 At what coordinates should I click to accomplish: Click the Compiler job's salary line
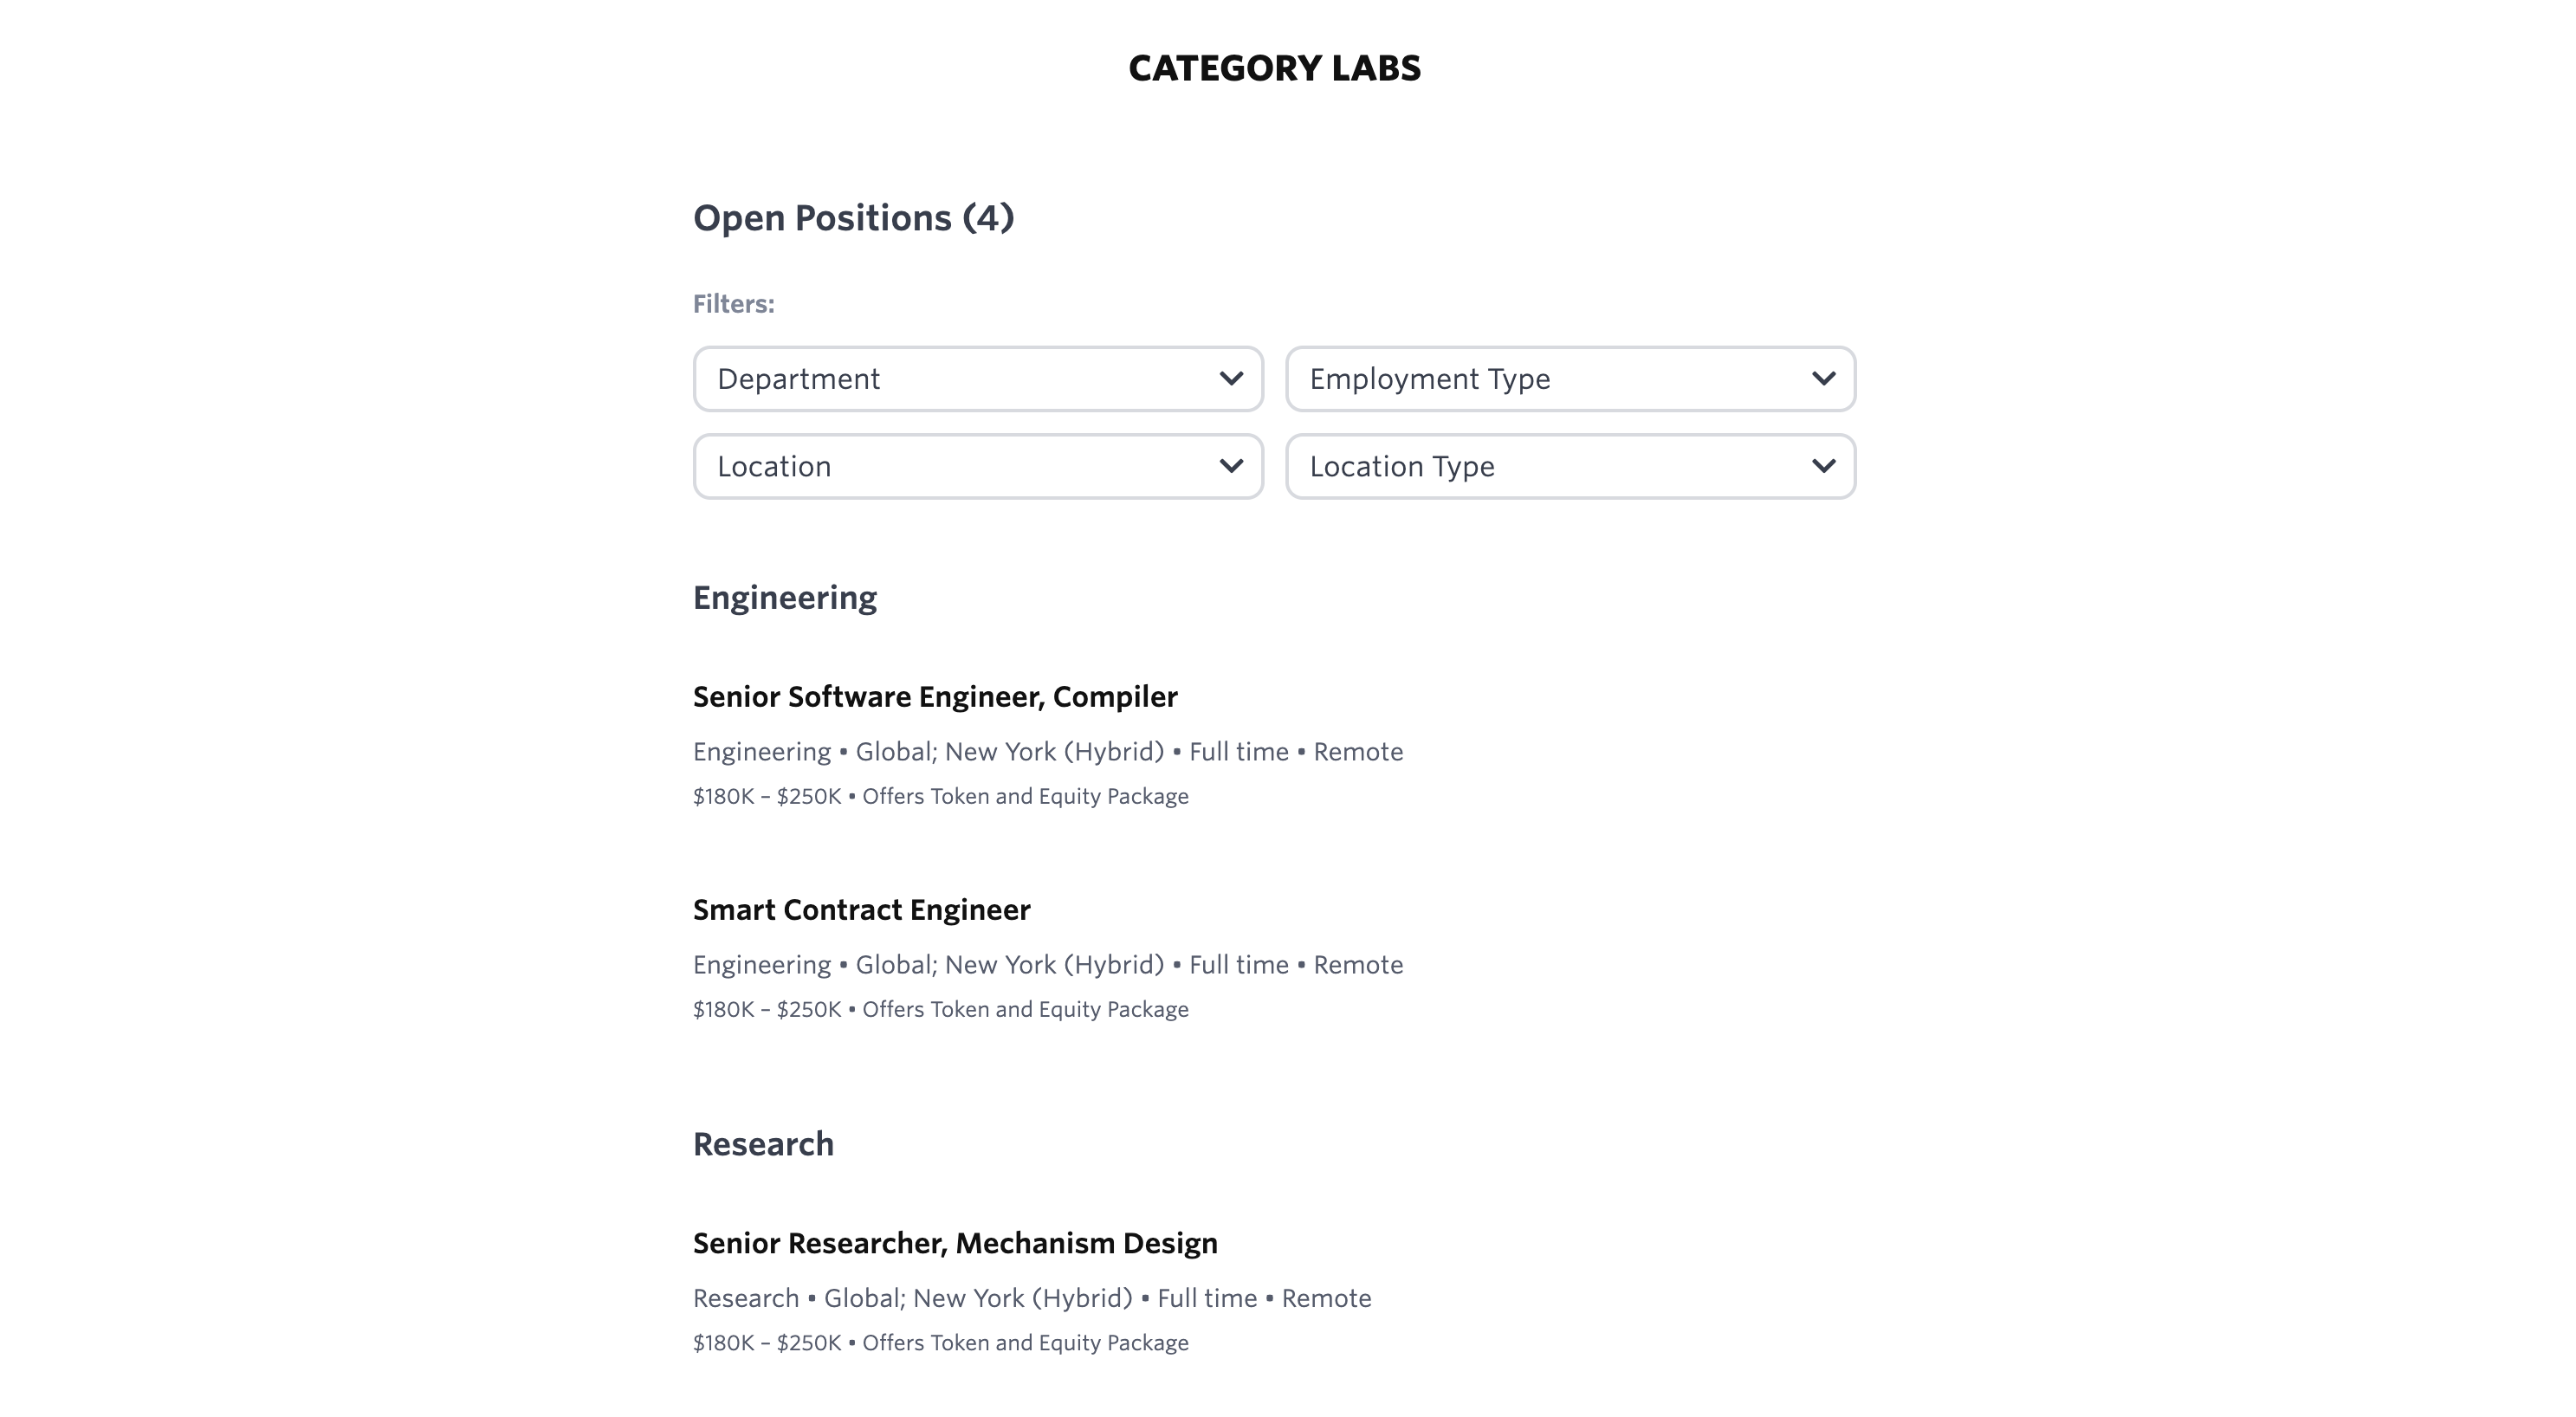coord(940,797)
